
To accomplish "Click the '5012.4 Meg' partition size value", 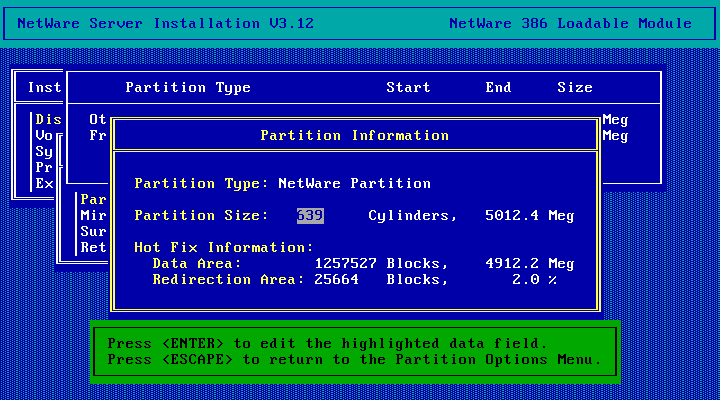I will tap(529, 215).
